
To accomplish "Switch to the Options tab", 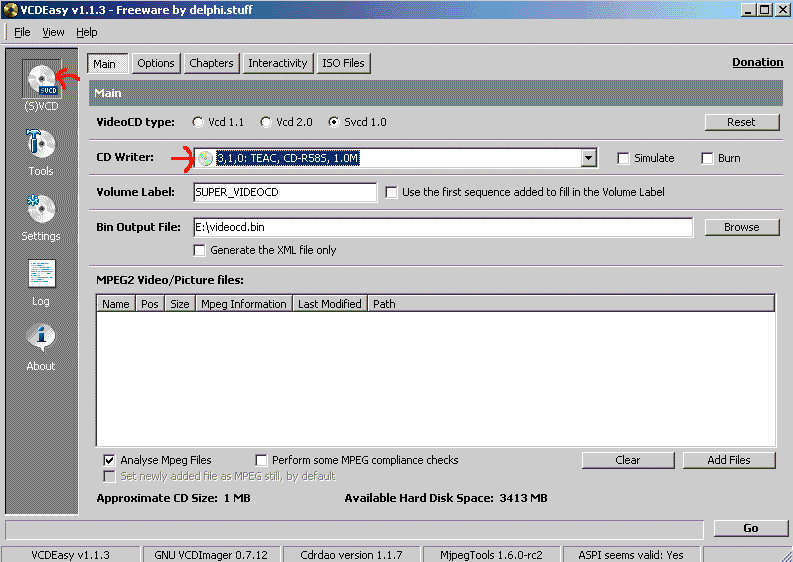I will click(156, 63).
